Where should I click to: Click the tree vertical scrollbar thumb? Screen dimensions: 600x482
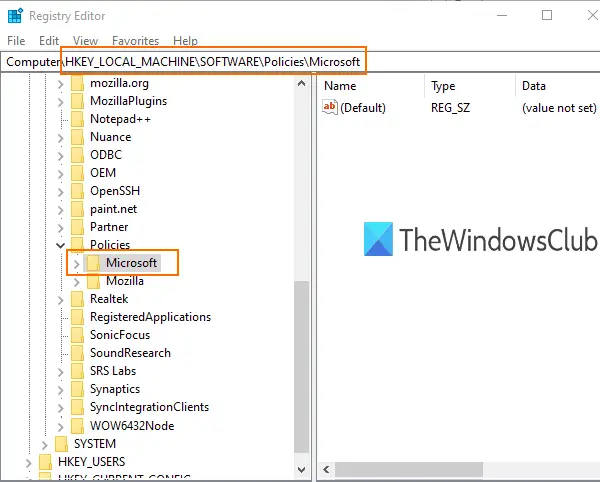302,367
